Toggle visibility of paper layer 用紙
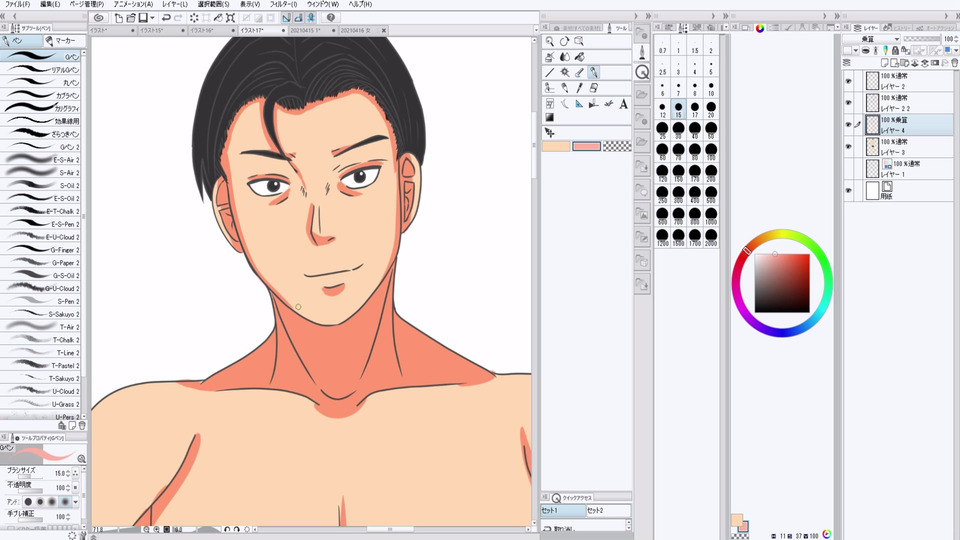Viewport: 960px width, 540px height. coord(849,191)
